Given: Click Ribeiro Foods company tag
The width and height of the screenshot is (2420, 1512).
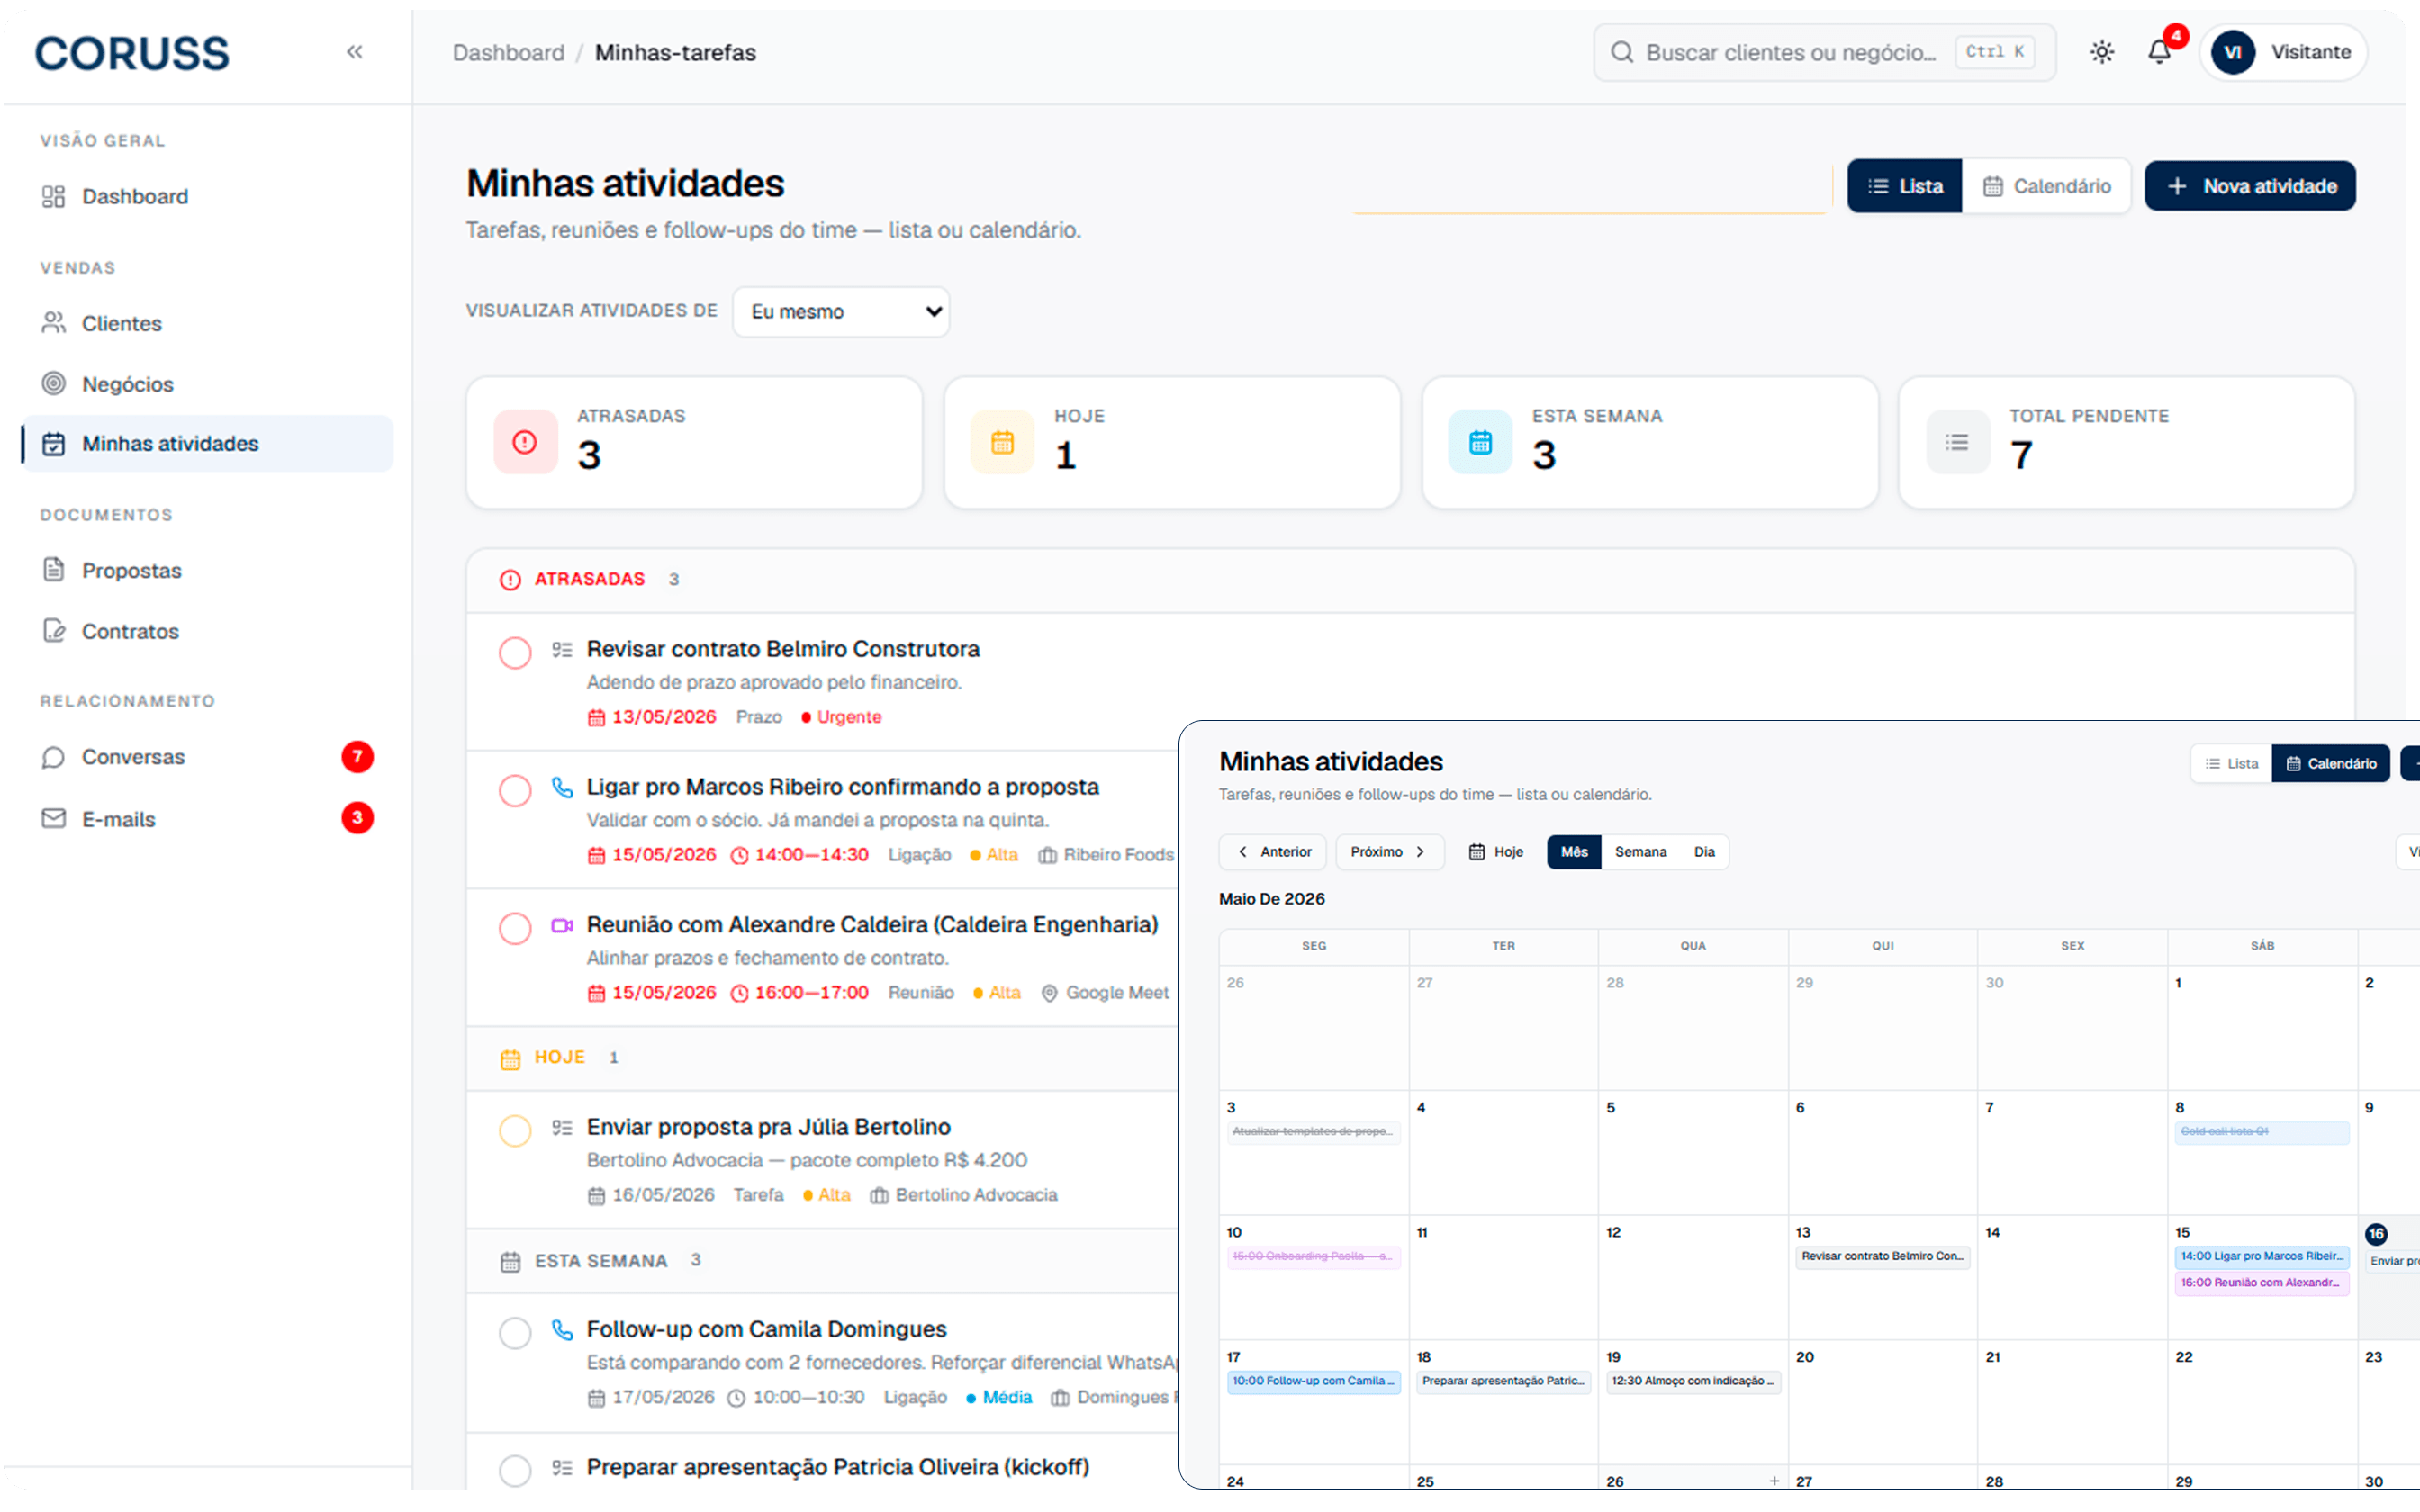Looking at the screenshot, I should pos(1107,855).
